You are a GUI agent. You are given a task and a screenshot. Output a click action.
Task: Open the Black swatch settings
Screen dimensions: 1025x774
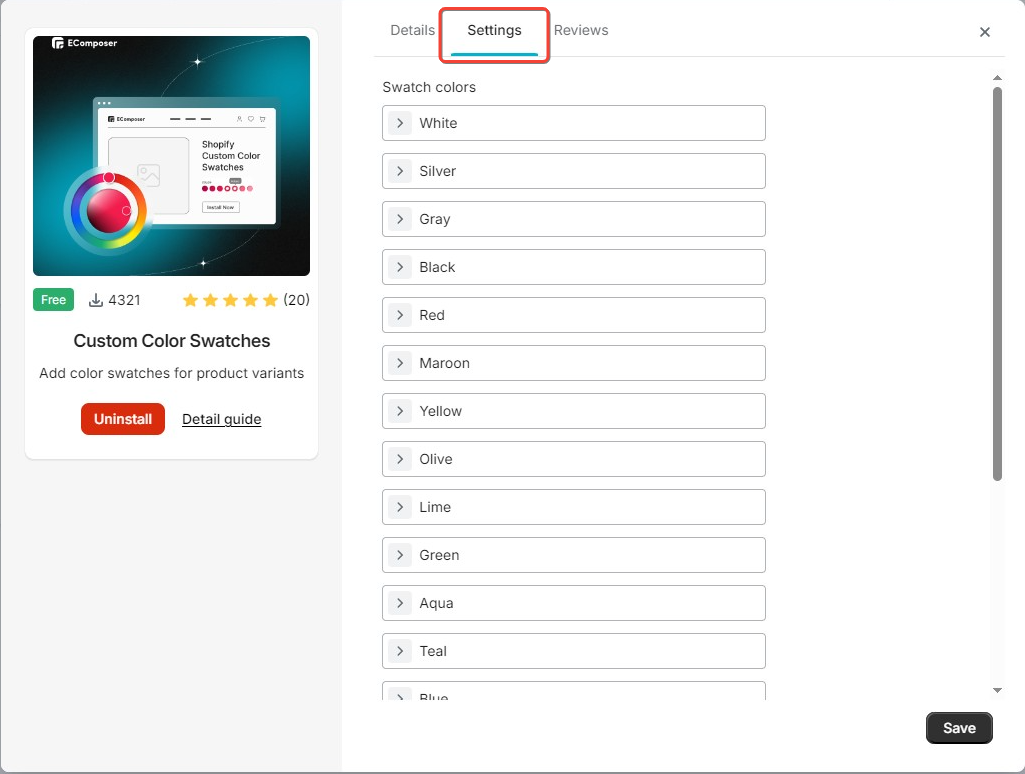click(573, 267)
